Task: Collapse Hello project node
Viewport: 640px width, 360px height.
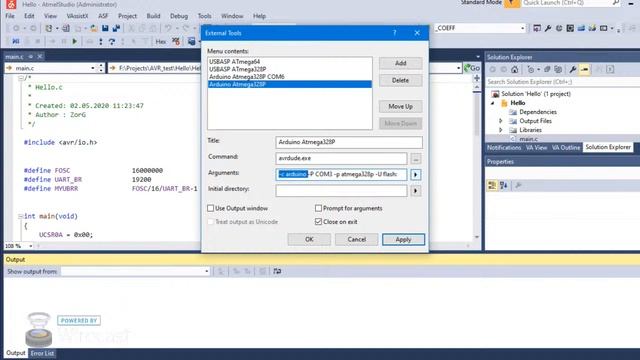Action: coord(493,103)
